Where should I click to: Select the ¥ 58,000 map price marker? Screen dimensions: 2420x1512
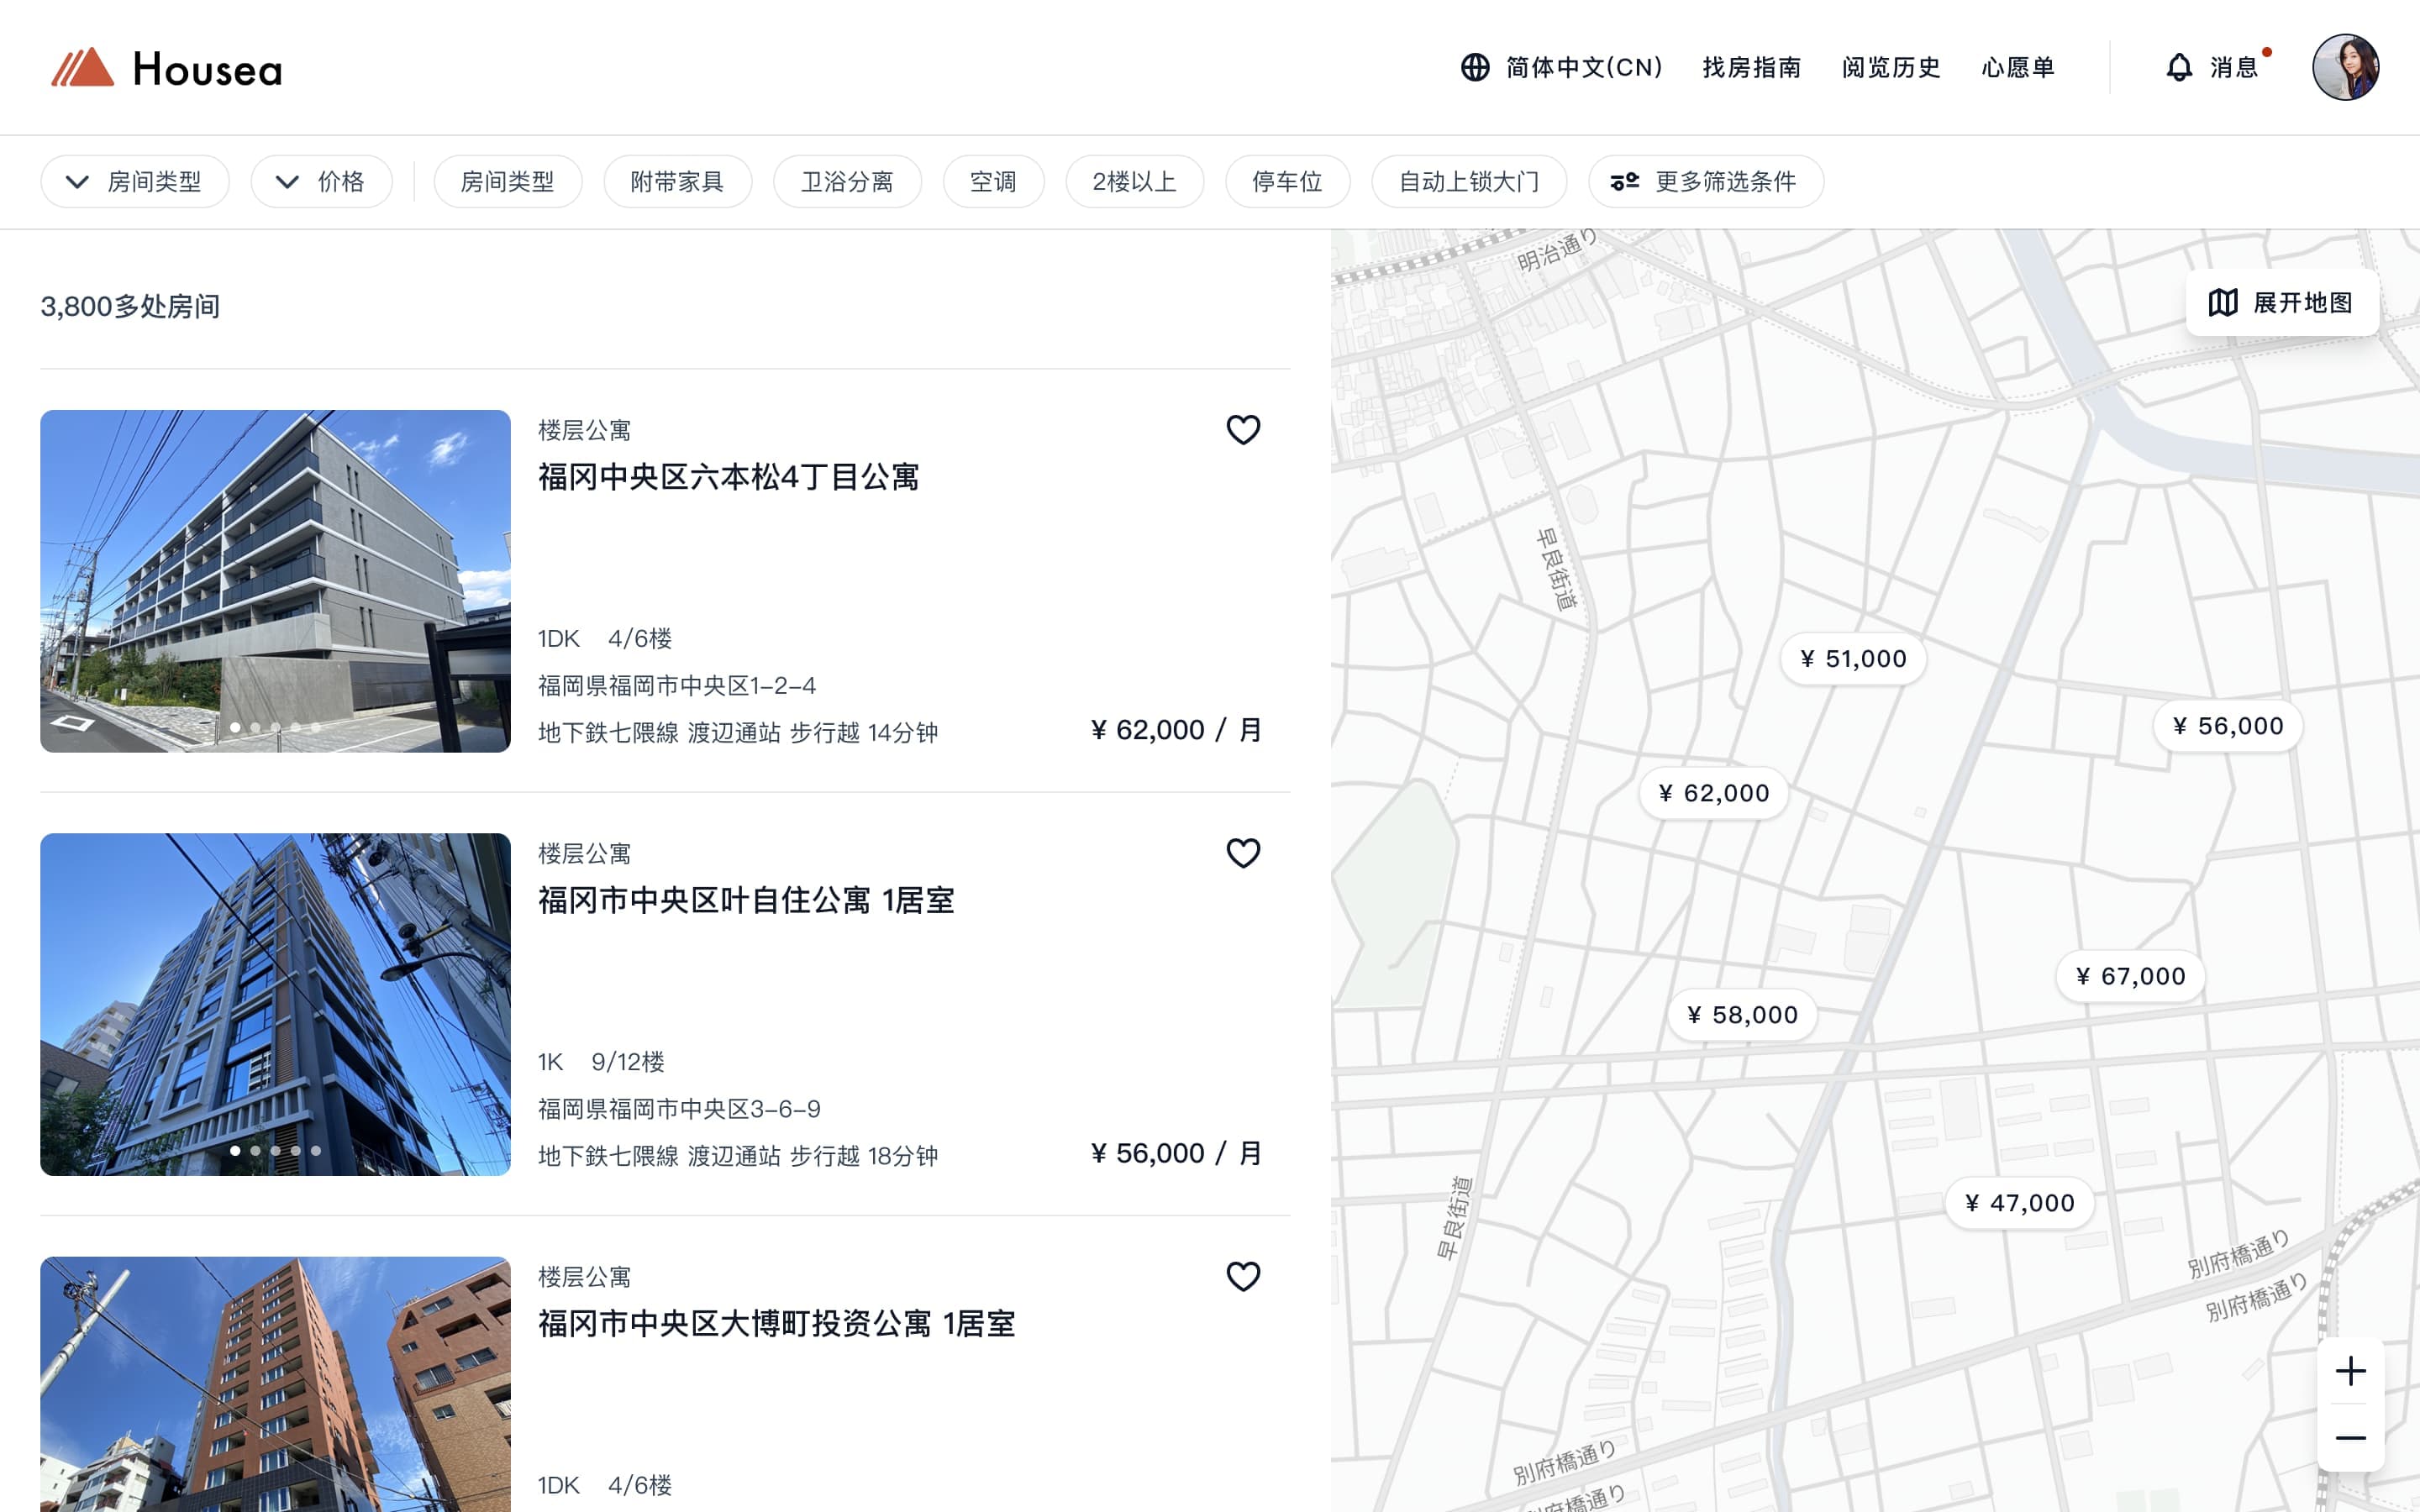point(1742,1015)
